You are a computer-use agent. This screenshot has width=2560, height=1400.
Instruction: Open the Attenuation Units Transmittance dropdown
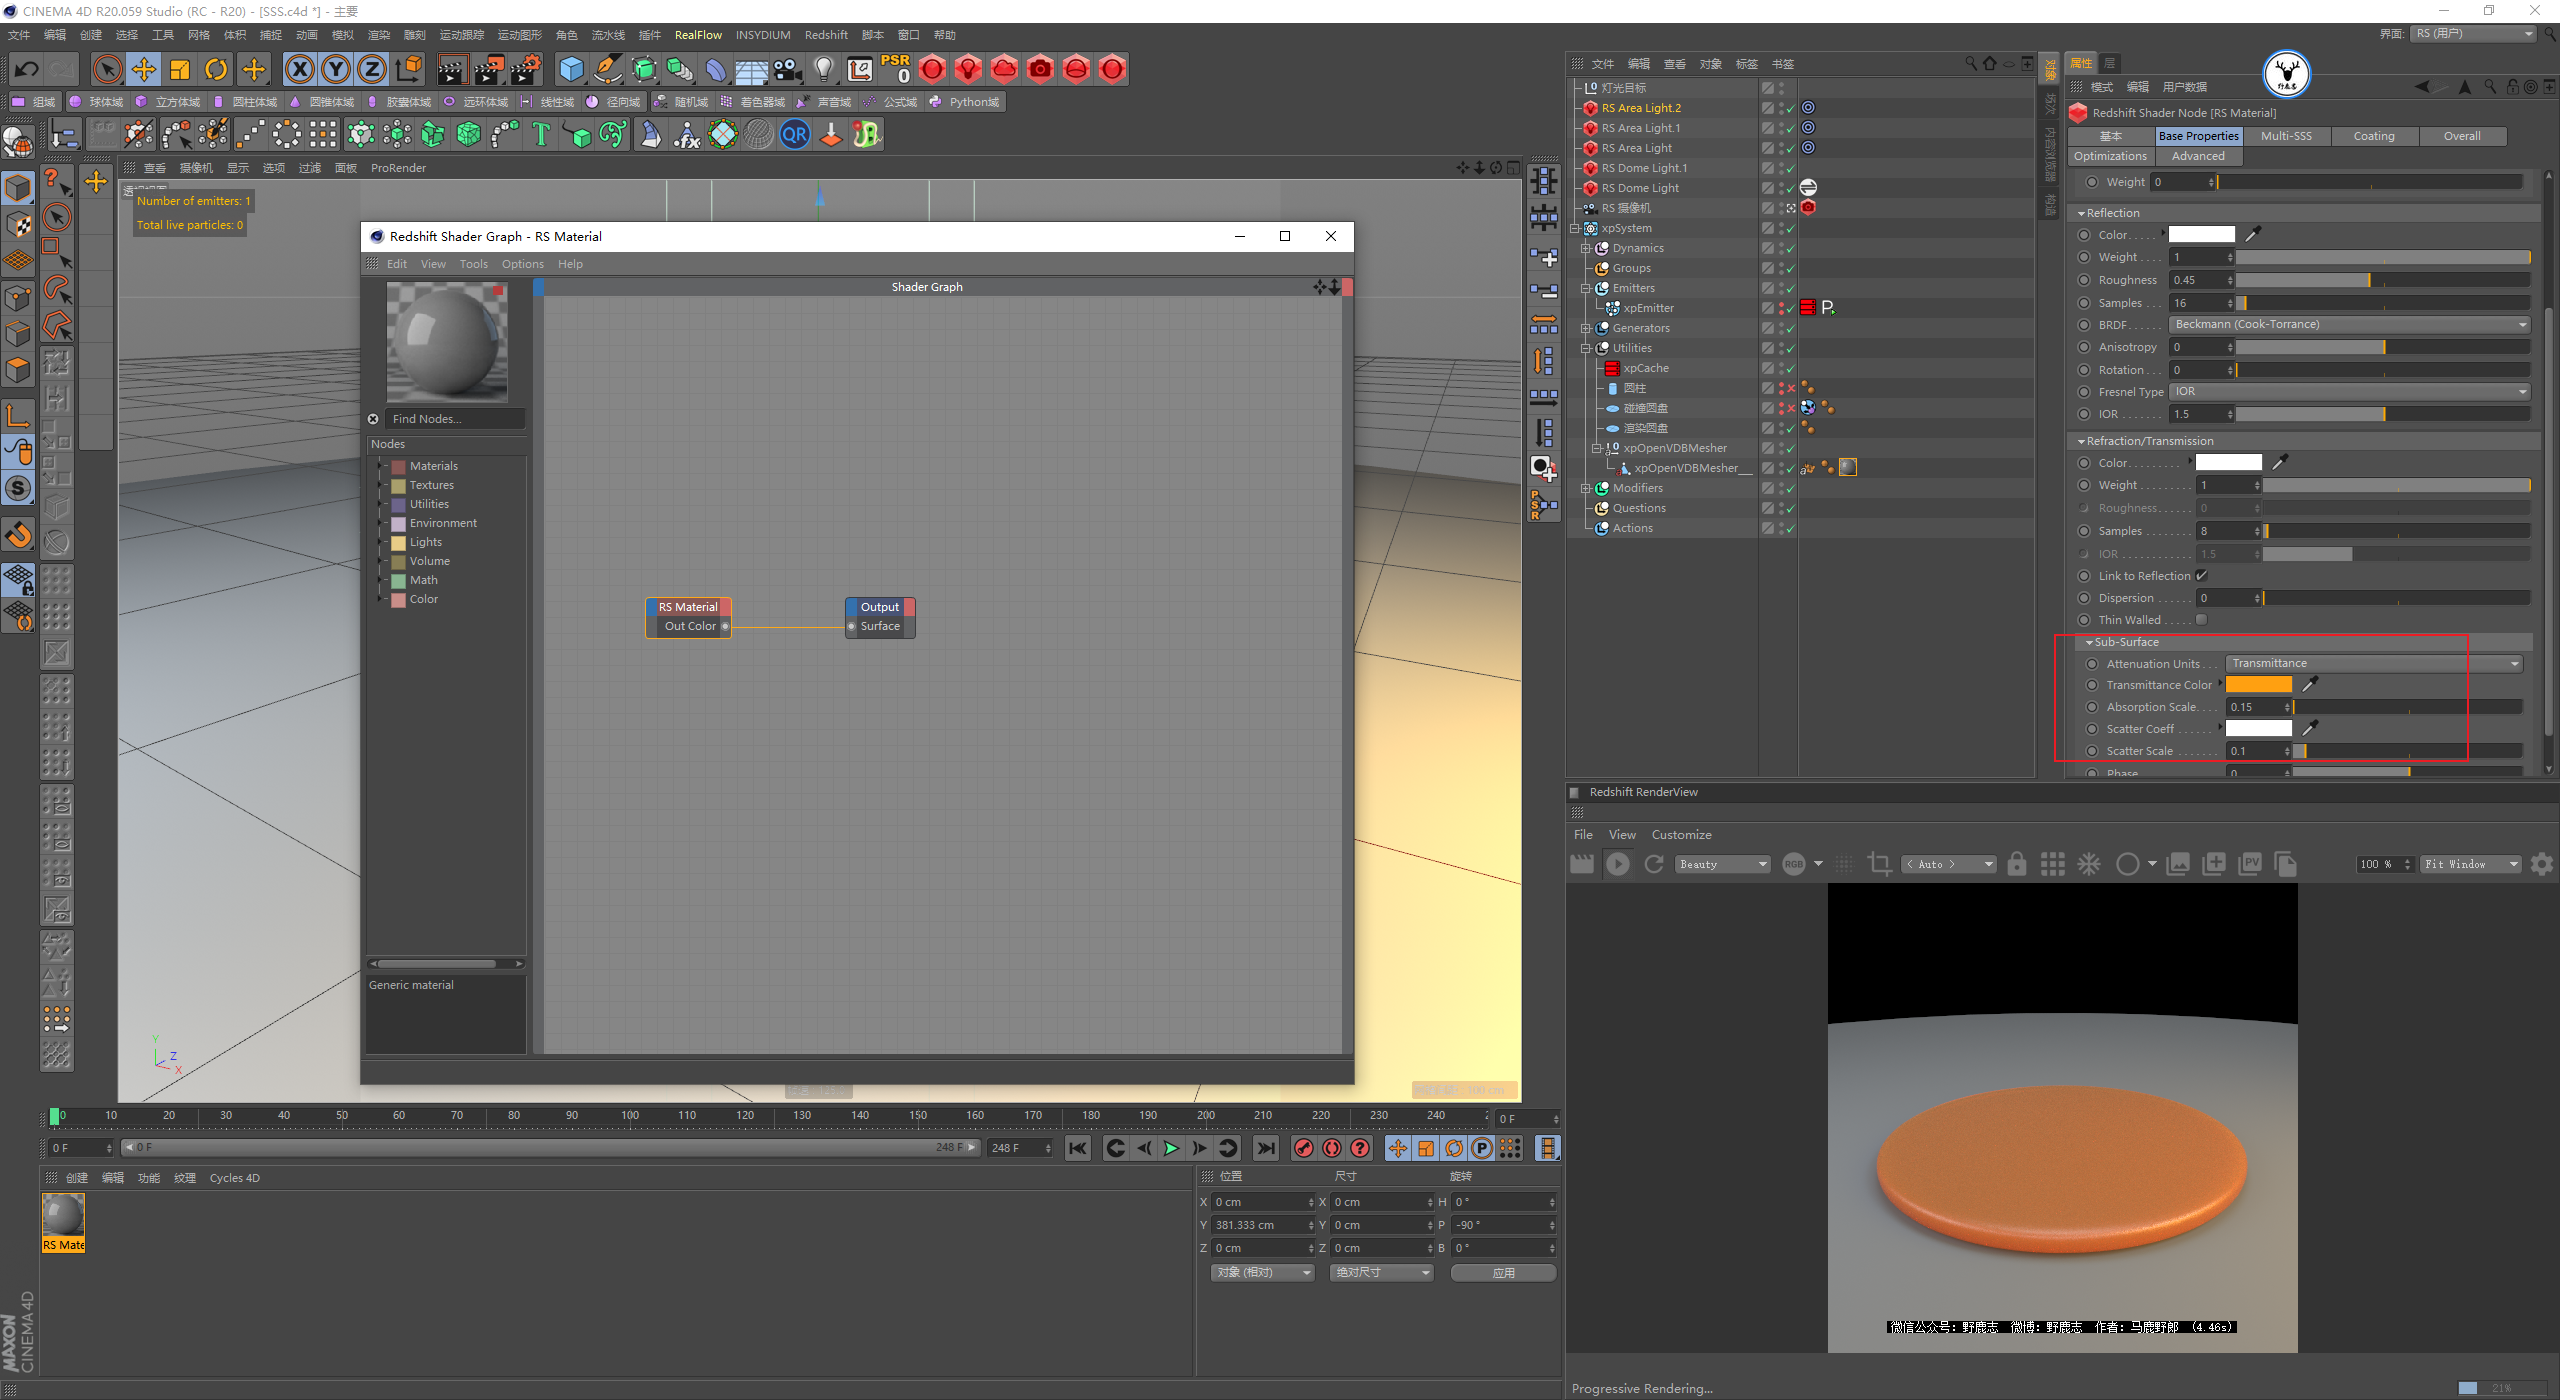pos(2375,664)
